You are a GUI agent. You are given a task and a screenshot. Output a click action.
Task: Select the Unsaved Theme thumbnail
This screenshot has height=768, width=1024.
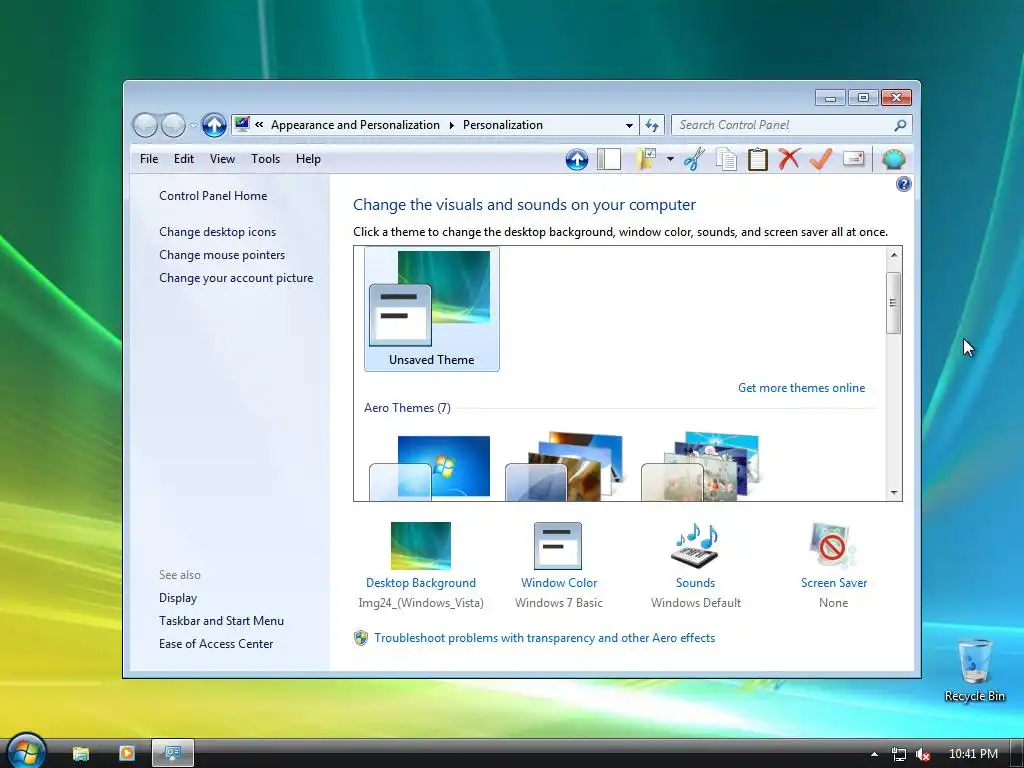coord(432,309)
